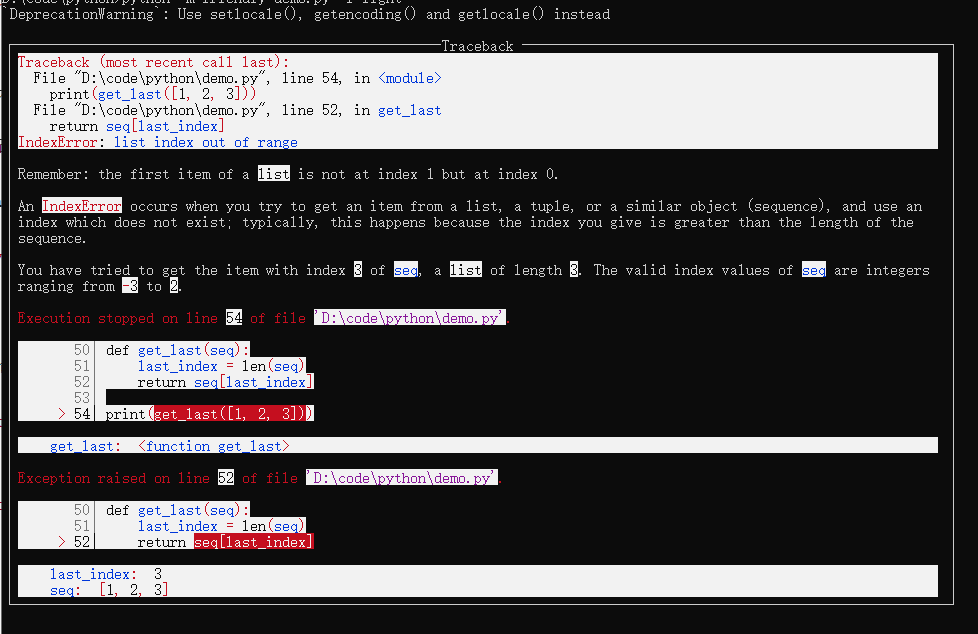The height and width of the screenshot is (634, 978).
Task: Click the highlighted index value 3
Action: (x=358, y=270)
